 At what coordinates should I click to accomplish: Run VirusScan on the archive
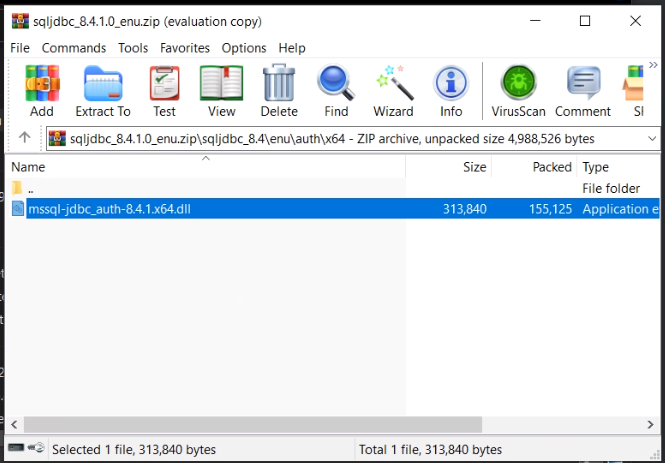(518, 91)
